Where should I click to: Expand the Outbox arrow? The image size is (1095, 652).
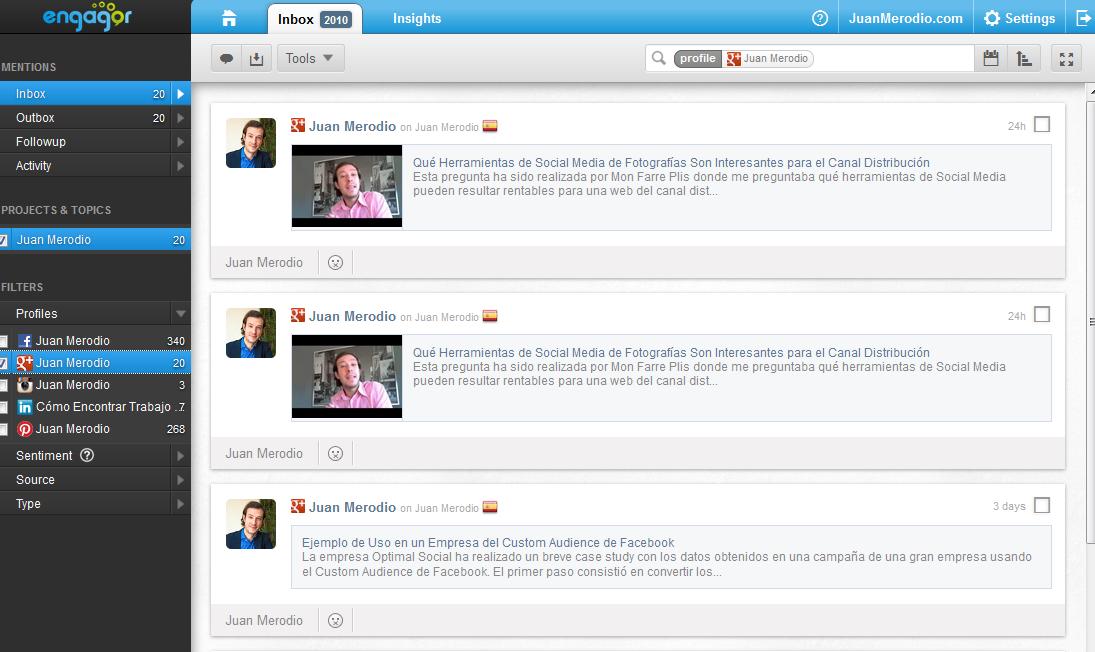180,118
